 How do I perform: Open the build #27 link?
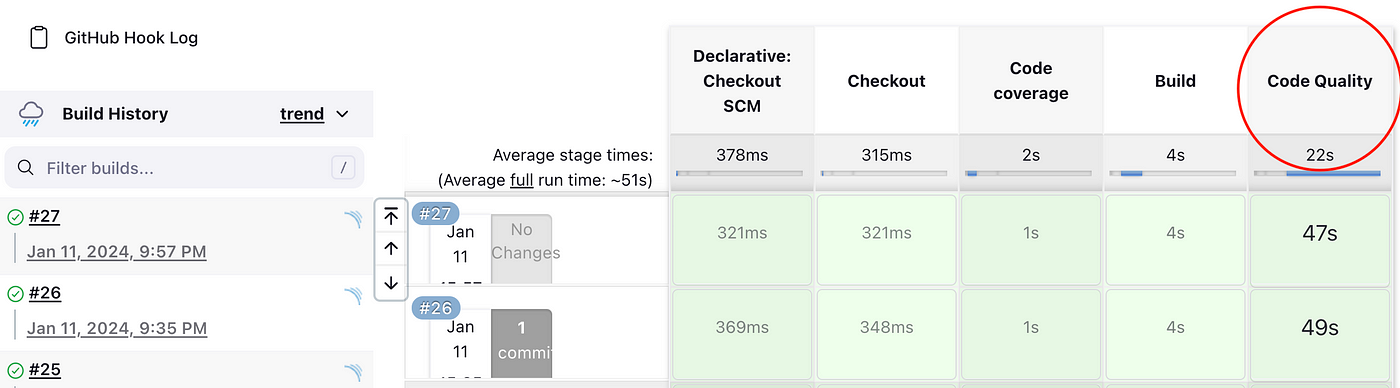pyautogui.click(x=44, y=217)
